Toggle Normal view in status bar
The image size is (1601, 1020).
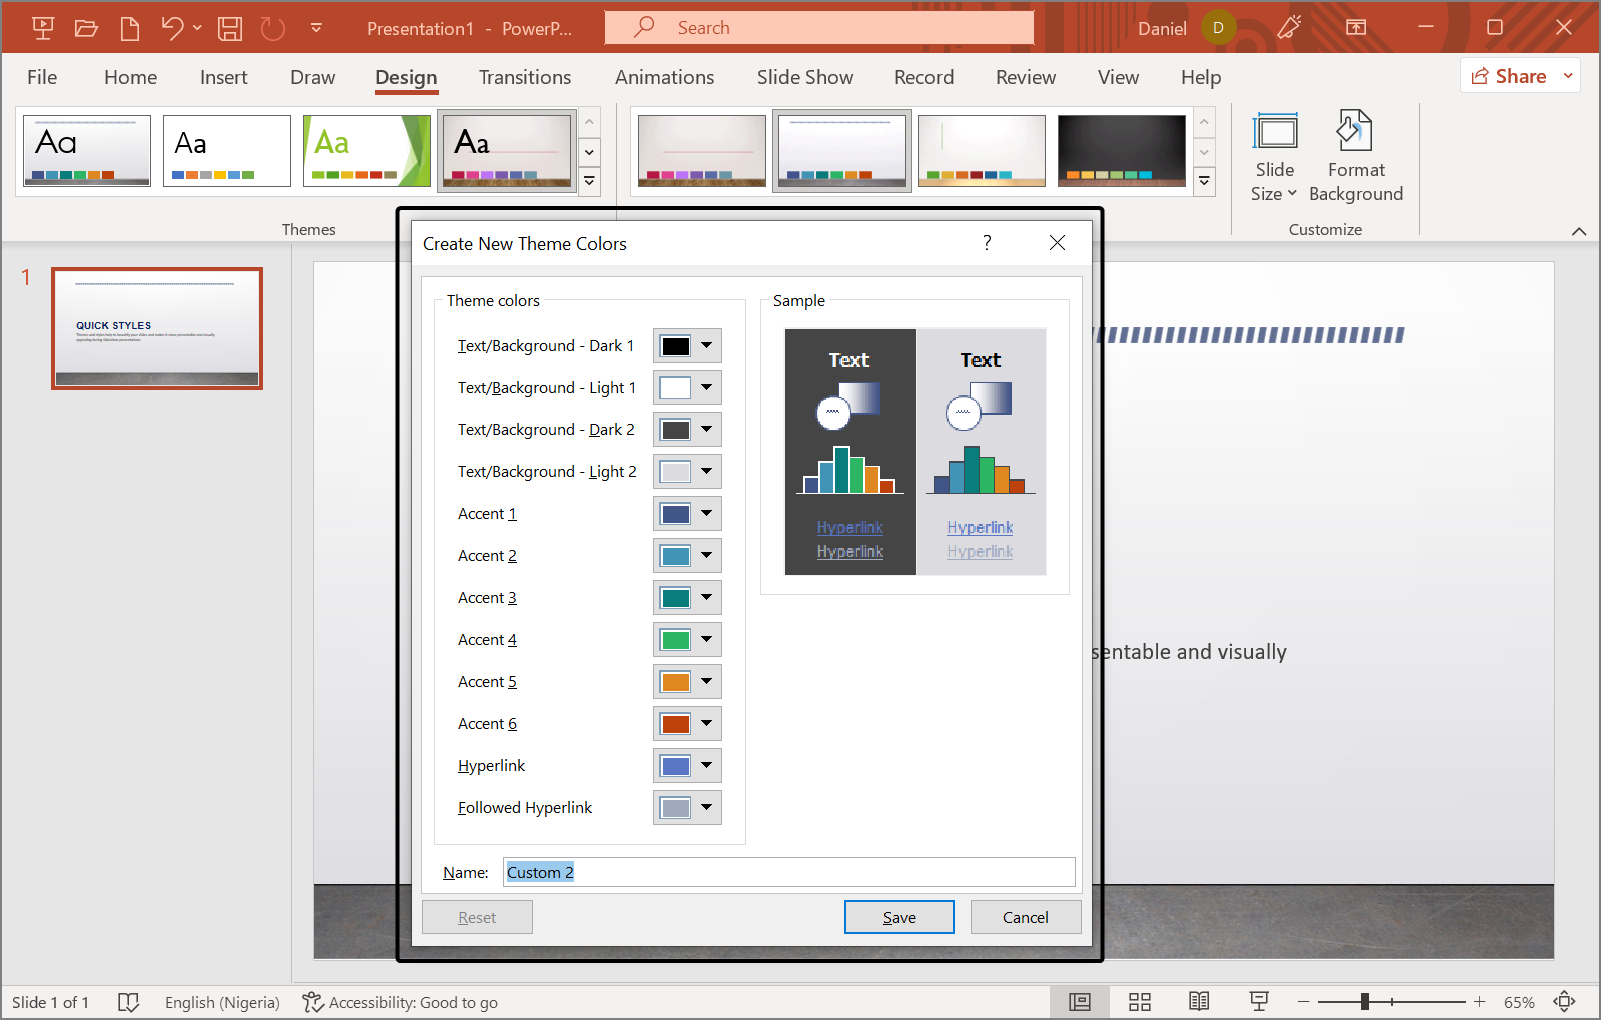(x=1080, y=1002)
